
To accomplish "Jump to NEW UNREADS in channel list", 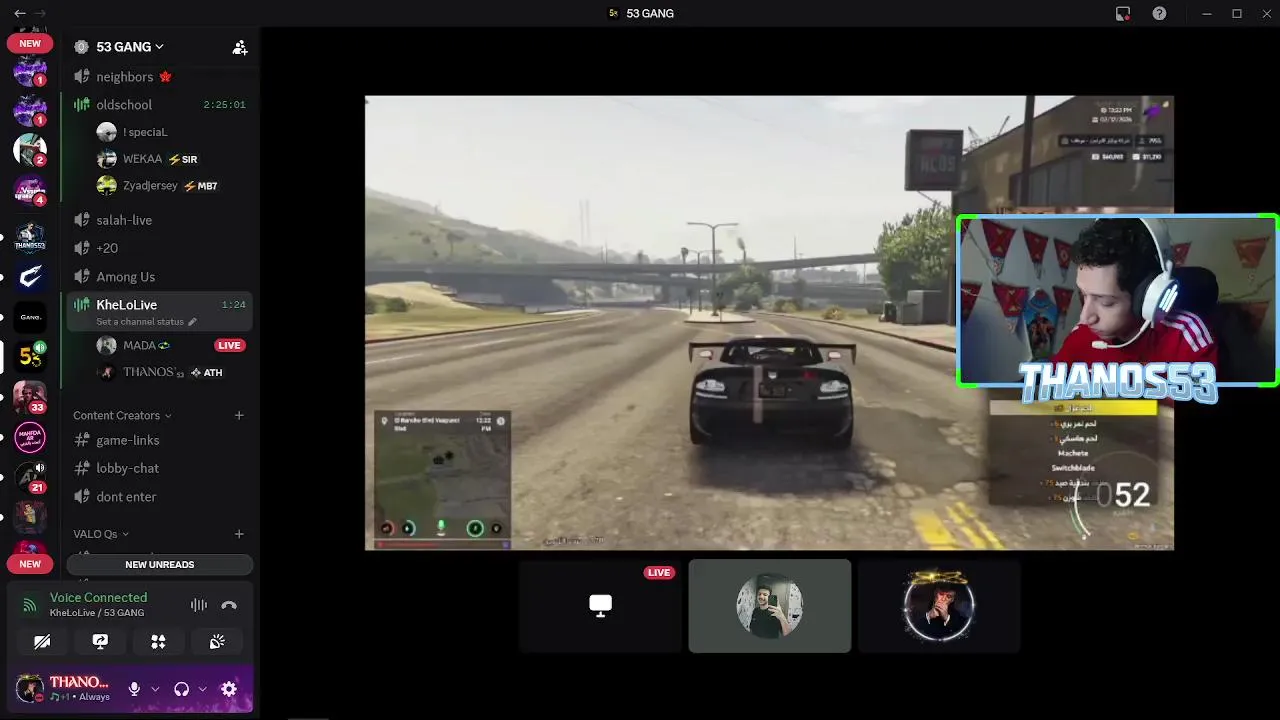I will 160,565.
